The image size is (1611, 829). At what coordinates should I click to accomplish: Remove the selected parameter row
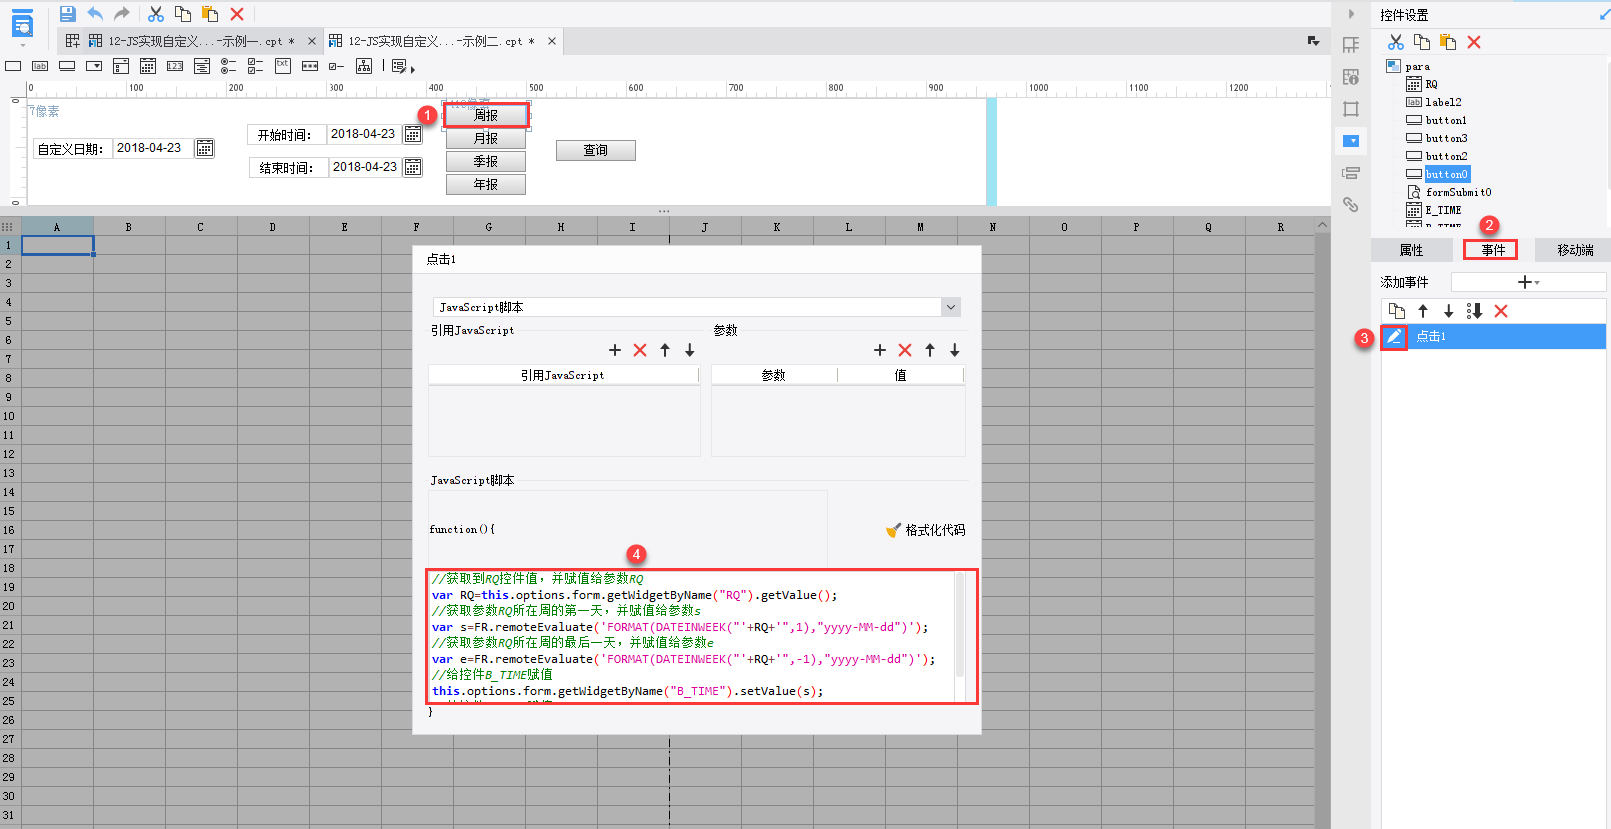(905, 350)
